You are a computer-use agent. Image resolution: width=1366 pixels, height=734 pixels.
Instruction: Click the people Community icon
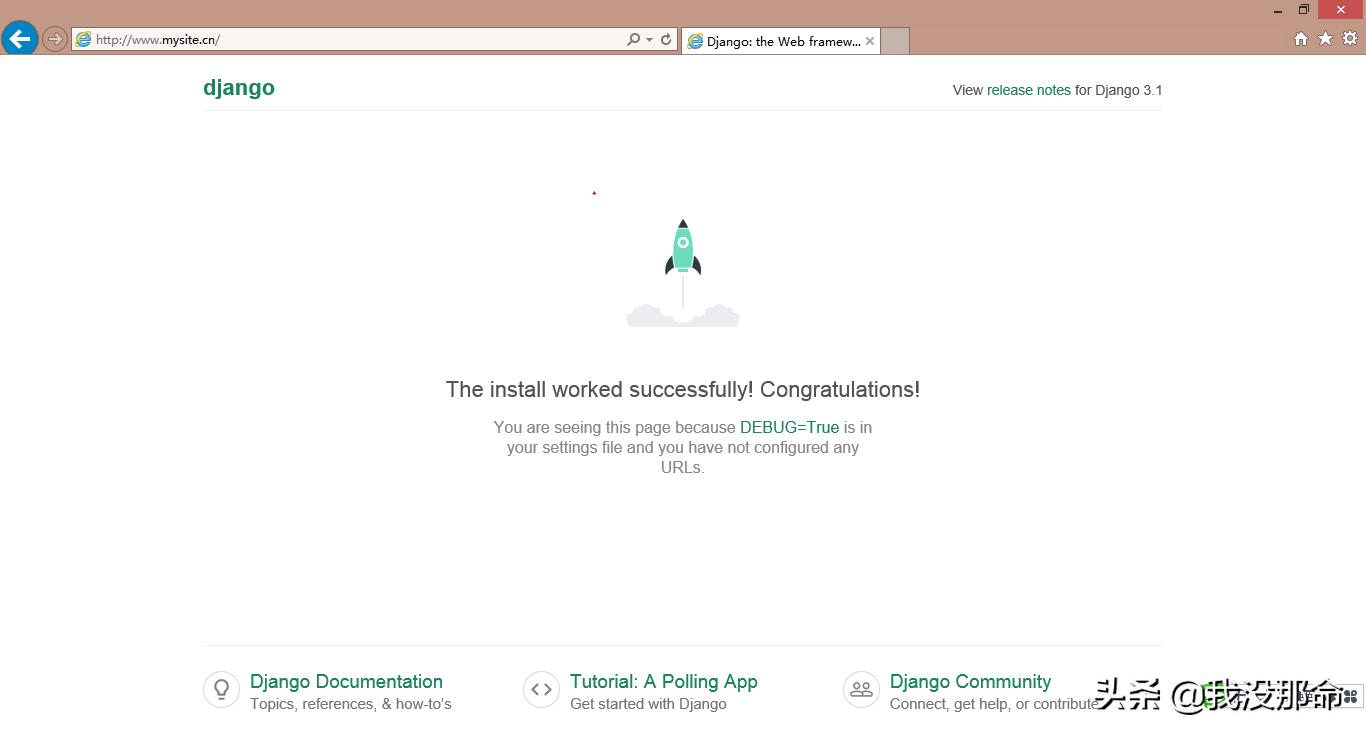862,689
